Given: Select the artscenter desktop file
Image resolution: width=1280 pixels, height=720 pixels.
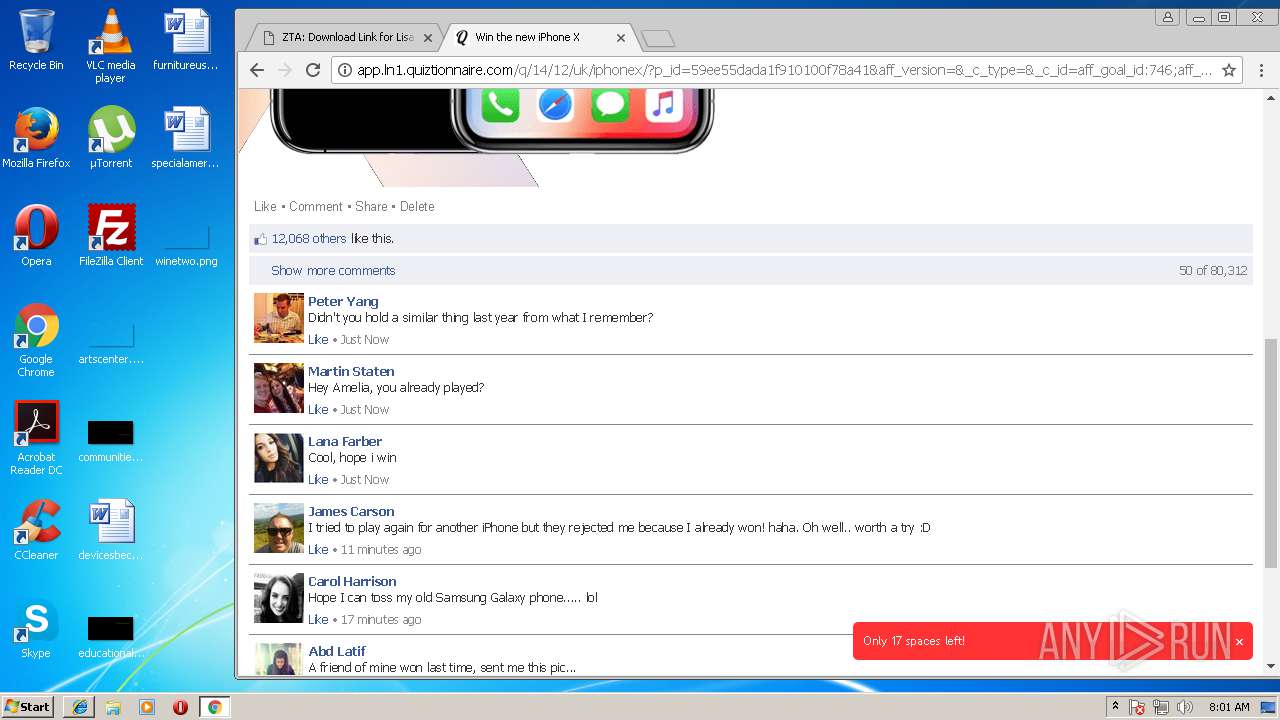Looking at the screenshot, I should coord(111,345).
